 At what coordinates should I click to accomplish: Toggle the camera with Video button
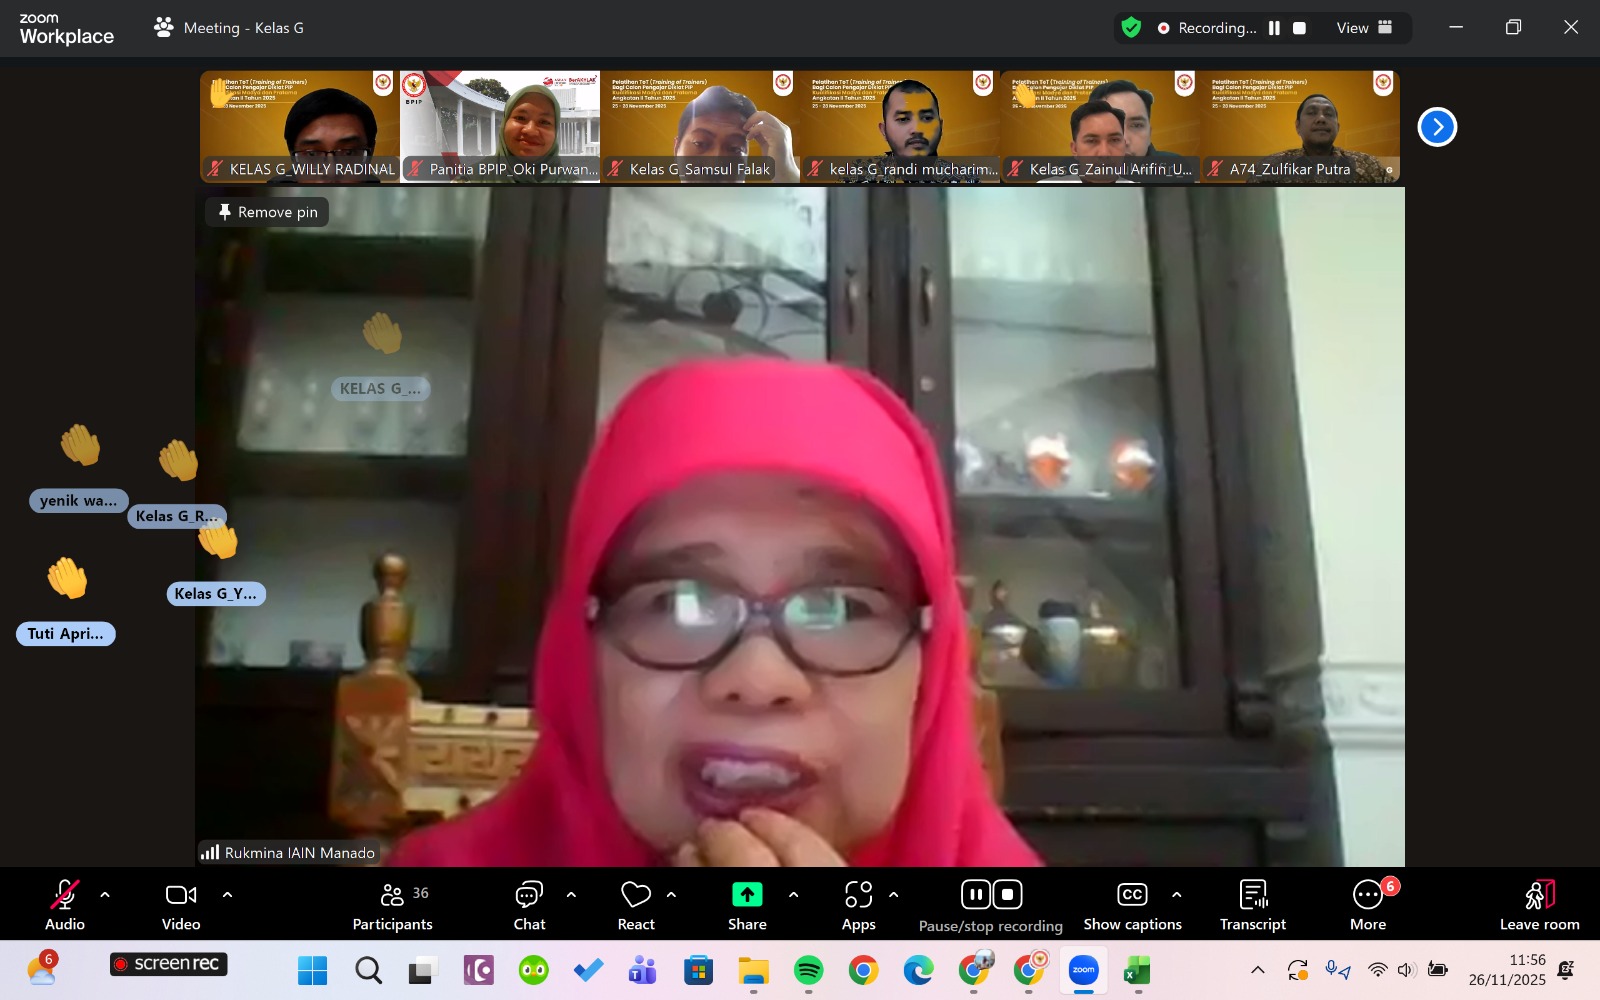pyautogui.click(x=181, y=905)
